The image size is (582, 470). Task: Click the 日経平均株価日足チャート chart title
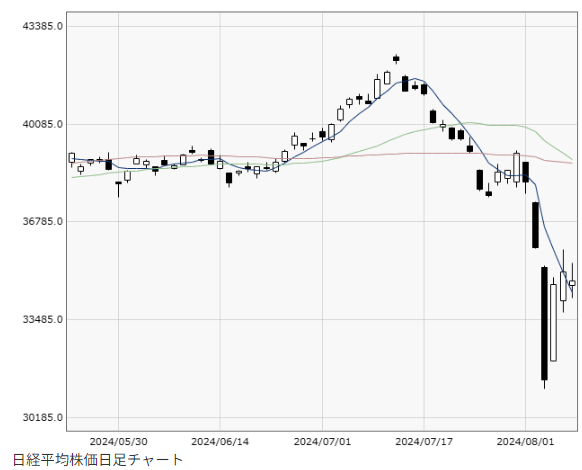98,460
